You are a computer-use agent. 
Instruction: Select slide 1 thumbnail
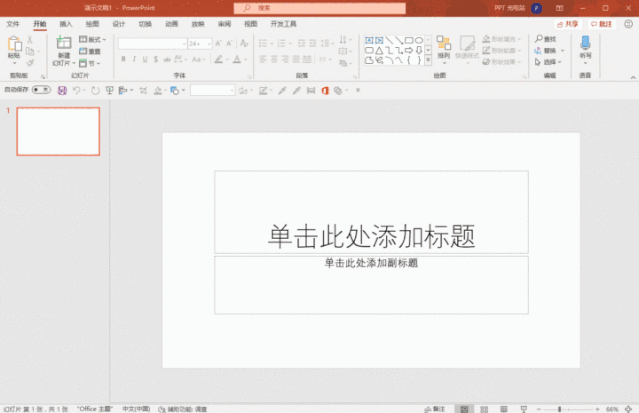point(58,131)
